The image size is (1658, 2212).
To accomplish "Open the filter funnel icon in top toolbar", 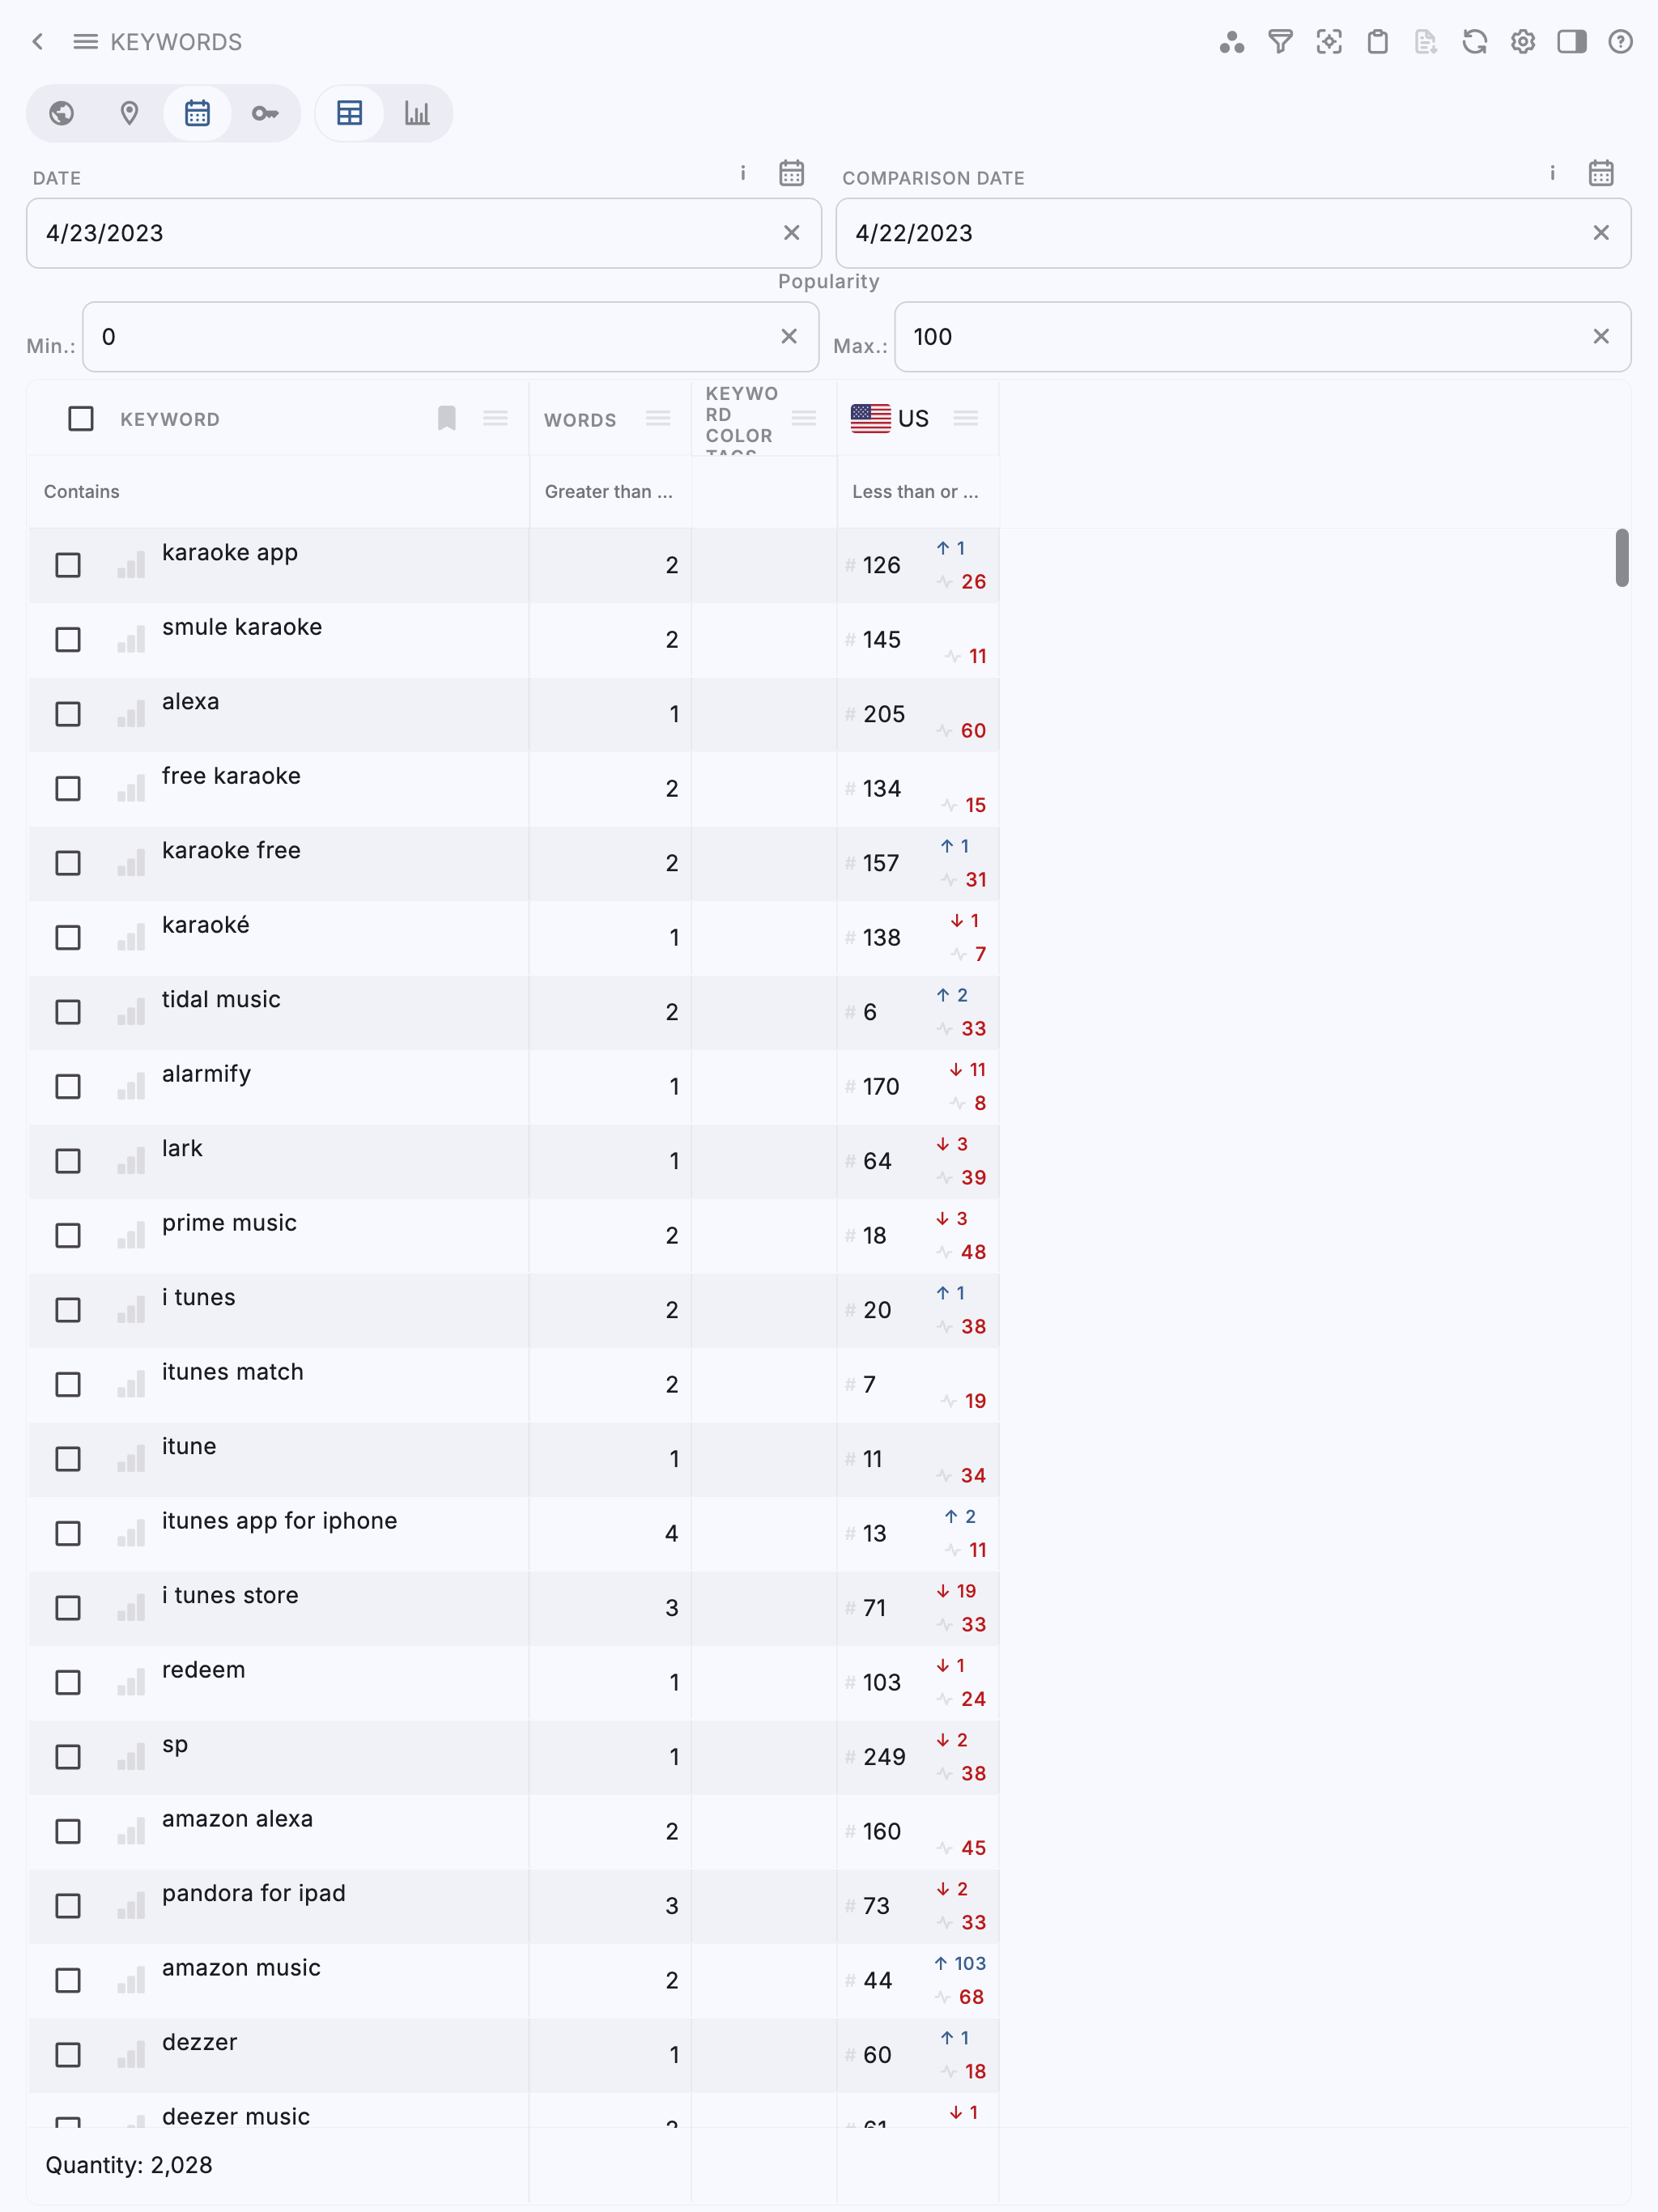I will [x=1280, y=42].
